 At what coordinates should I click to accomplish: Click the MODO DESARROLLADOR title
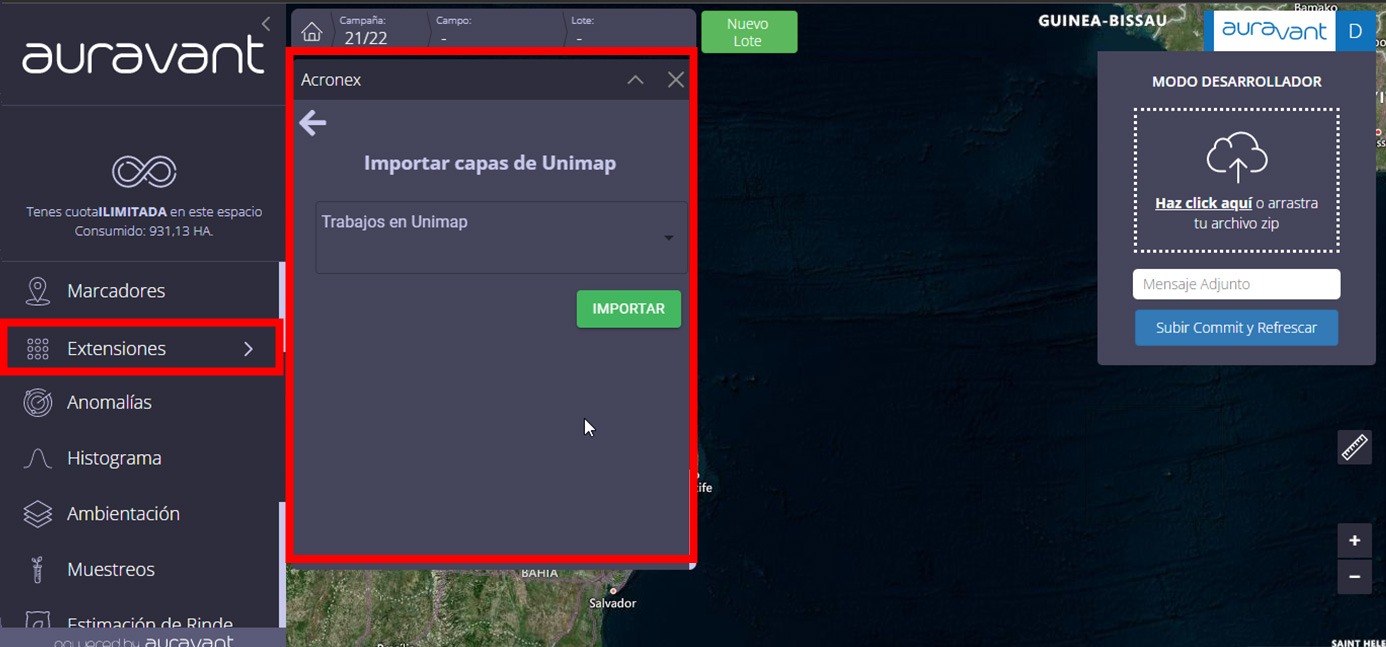1237,82
